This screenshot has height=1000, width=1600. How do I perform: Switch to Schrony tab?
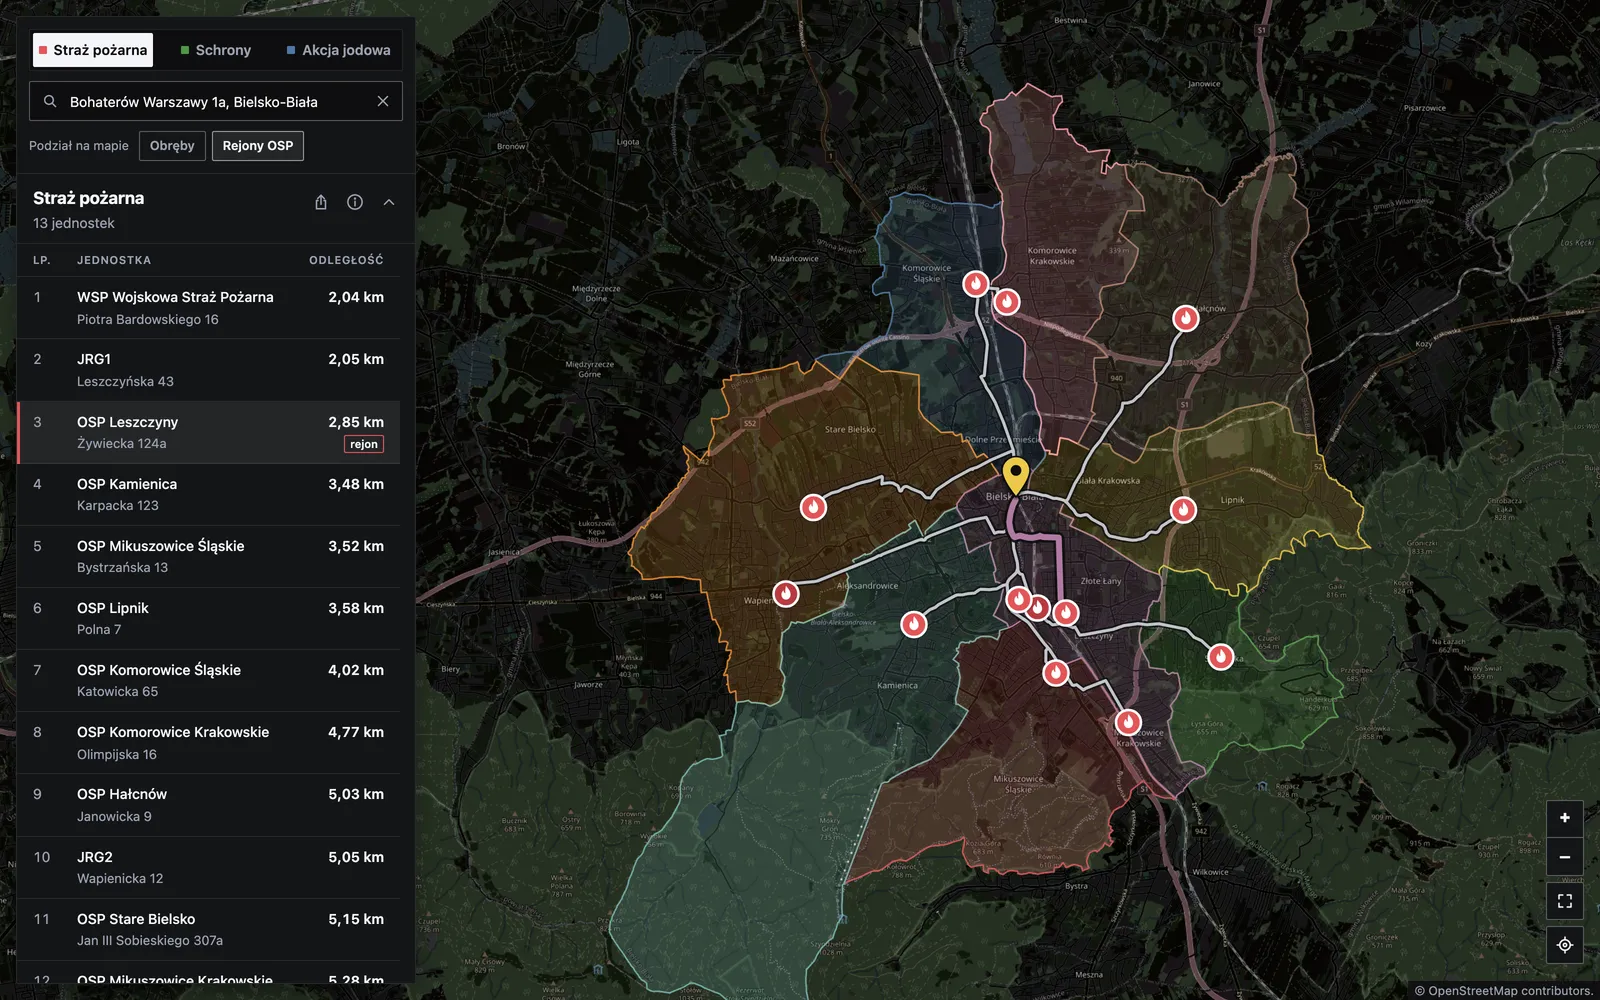tap(215, 50)
